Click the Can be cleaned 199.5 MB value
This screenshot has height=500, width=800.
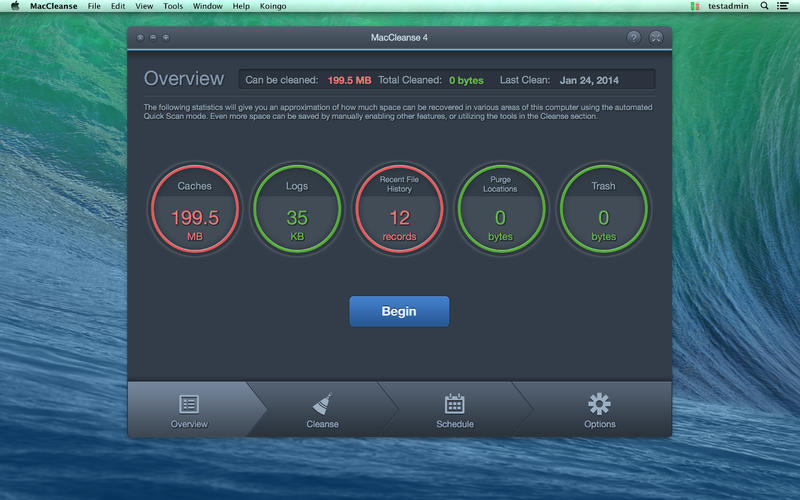[x=349, y=80]
